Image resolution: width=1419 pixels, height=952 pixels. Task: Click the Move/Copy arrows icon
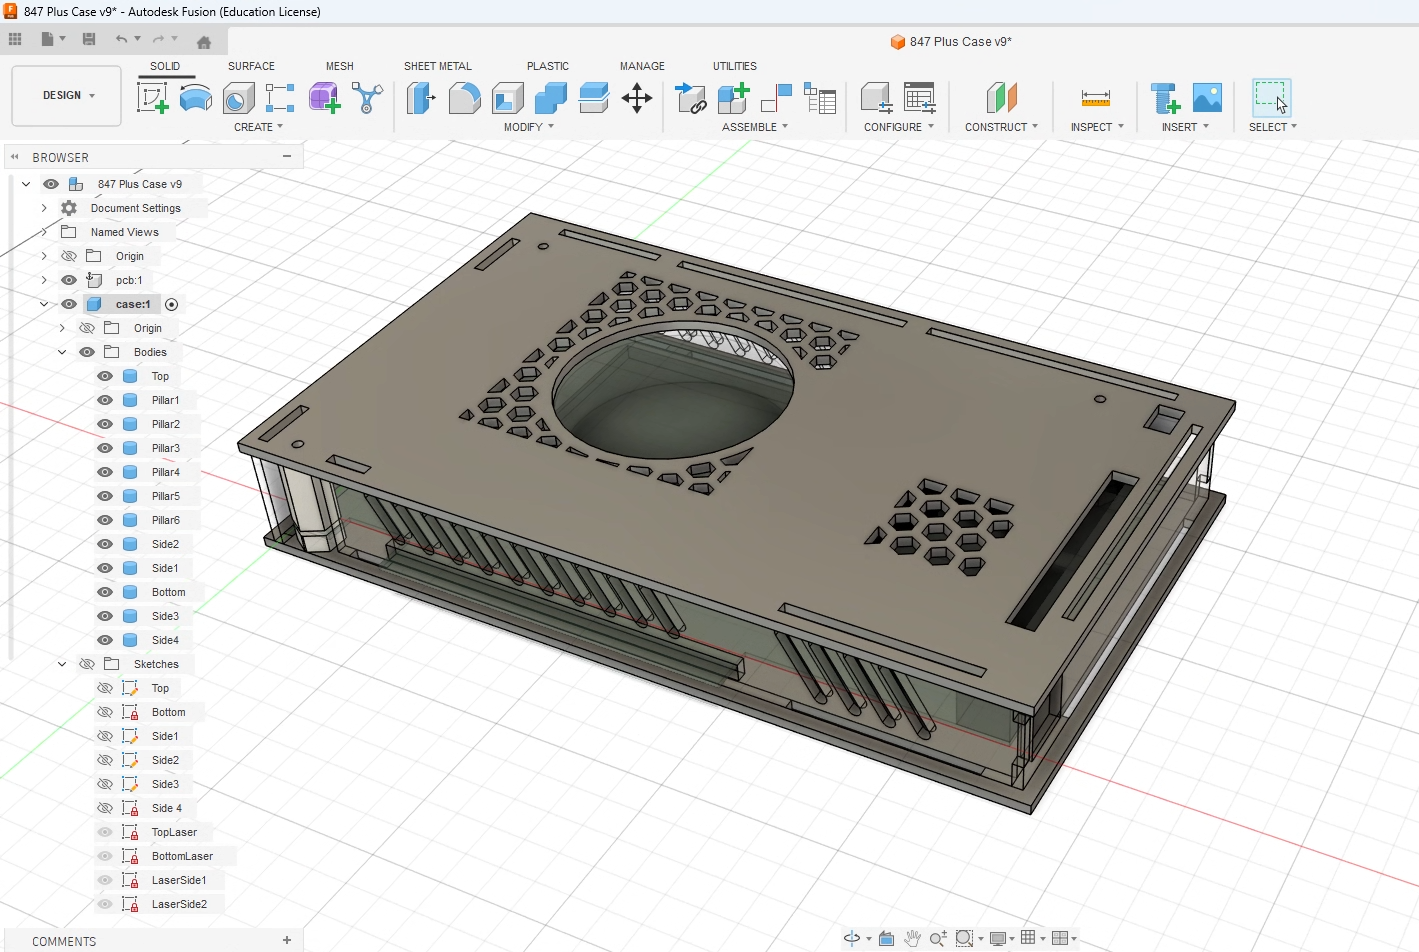coord(637,98)
